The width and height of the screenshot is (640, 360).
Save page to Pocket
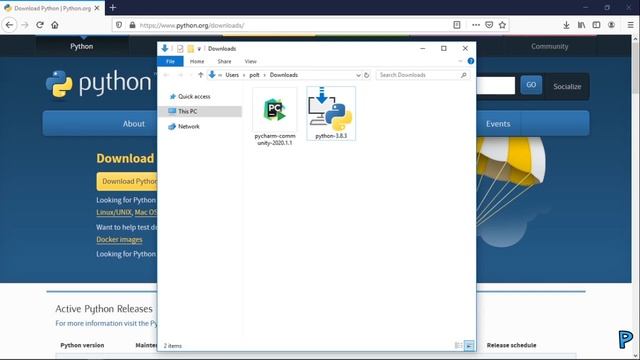489,25
